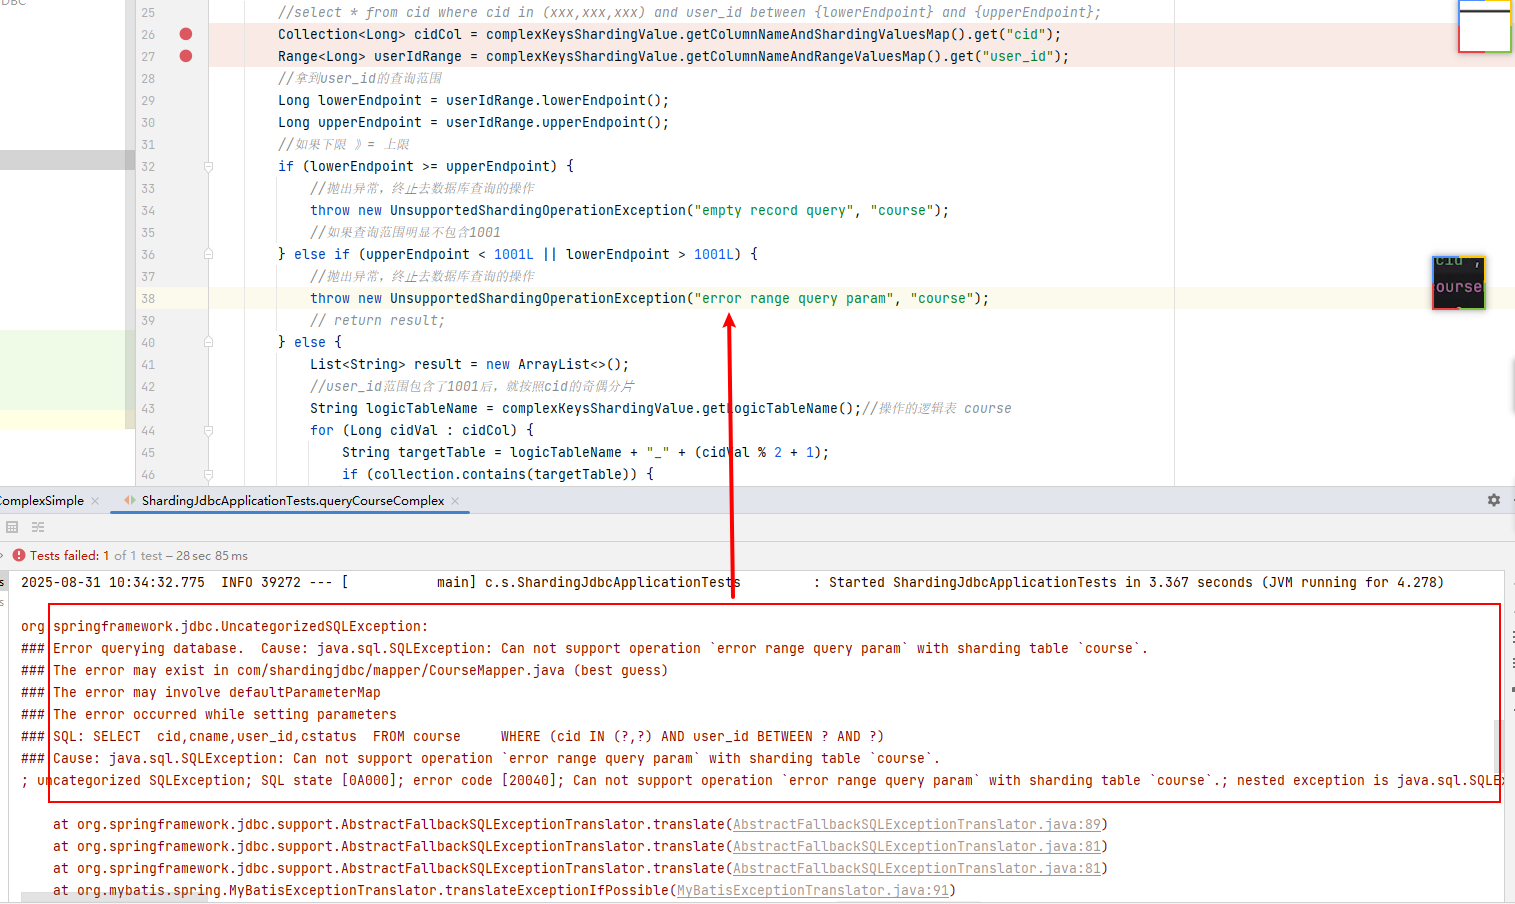The height and width of the screenshot is (904, 1515).
Task: Close the ComplexSimple tab
Action: coord(95,501)
